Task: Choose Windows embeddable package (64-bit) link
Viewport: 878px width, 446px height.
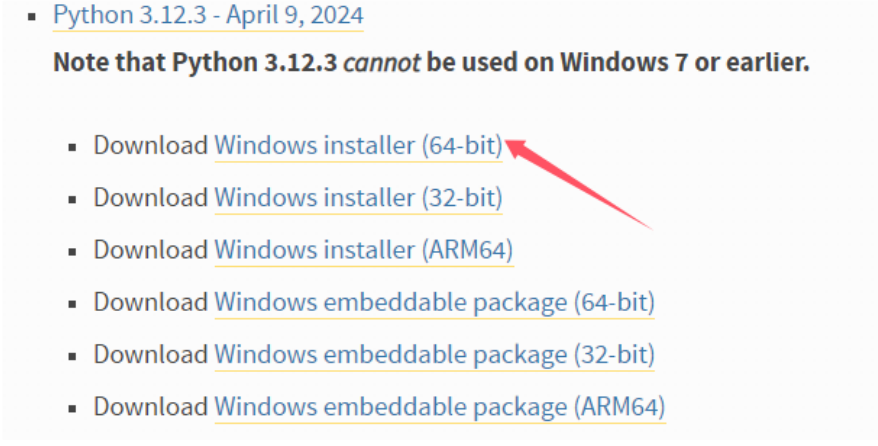Action: pos(435,302)
